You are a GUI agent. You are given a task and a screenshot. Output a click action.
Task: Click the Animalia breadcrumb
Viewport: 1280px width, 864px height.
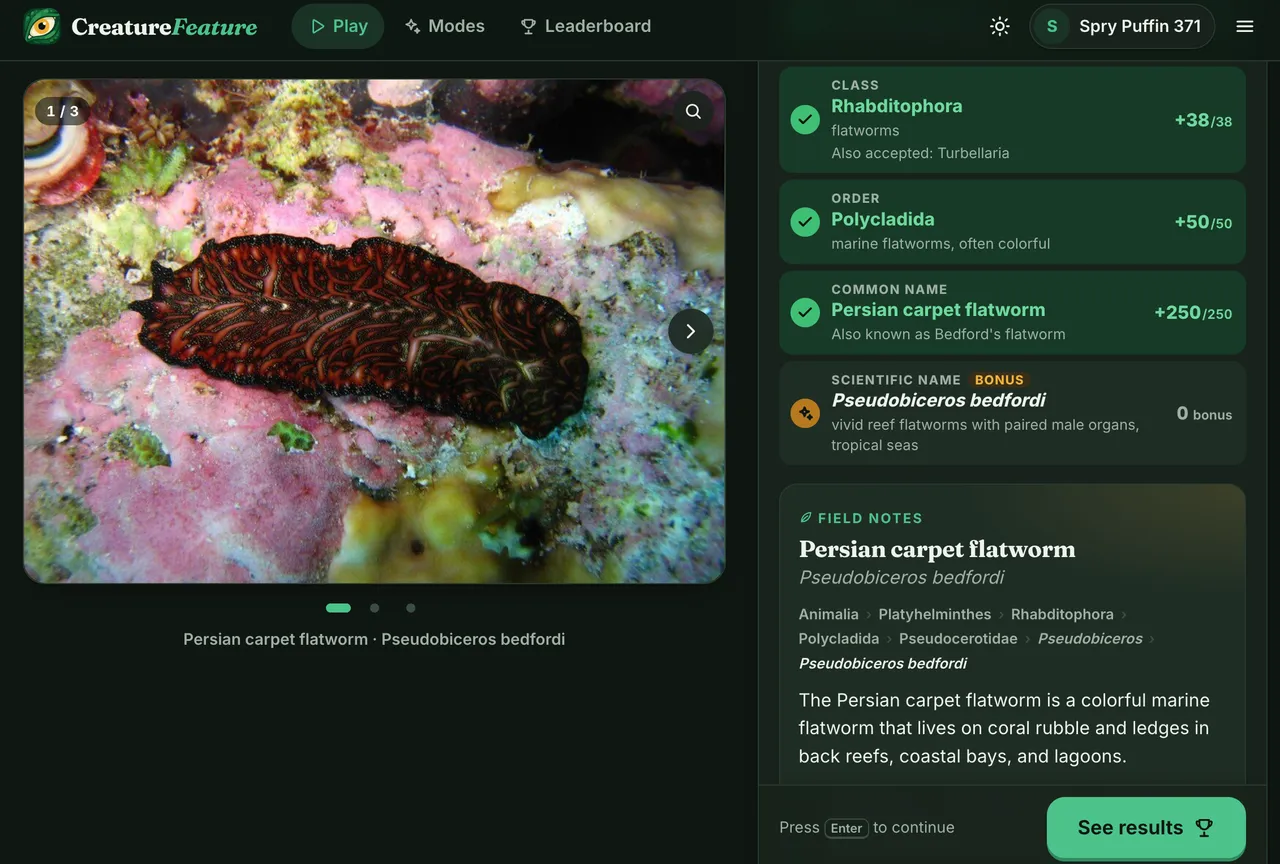pos(828,614)
